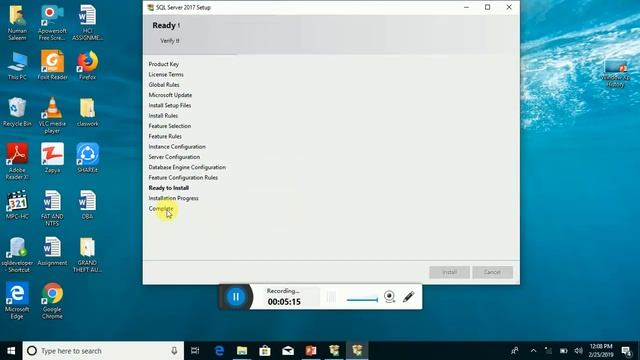The height and width of the screenshot is (360, 640).
Task: Select the SHAREit desktop shortcut
Action: pyautogui.click(x=87, y=158)
